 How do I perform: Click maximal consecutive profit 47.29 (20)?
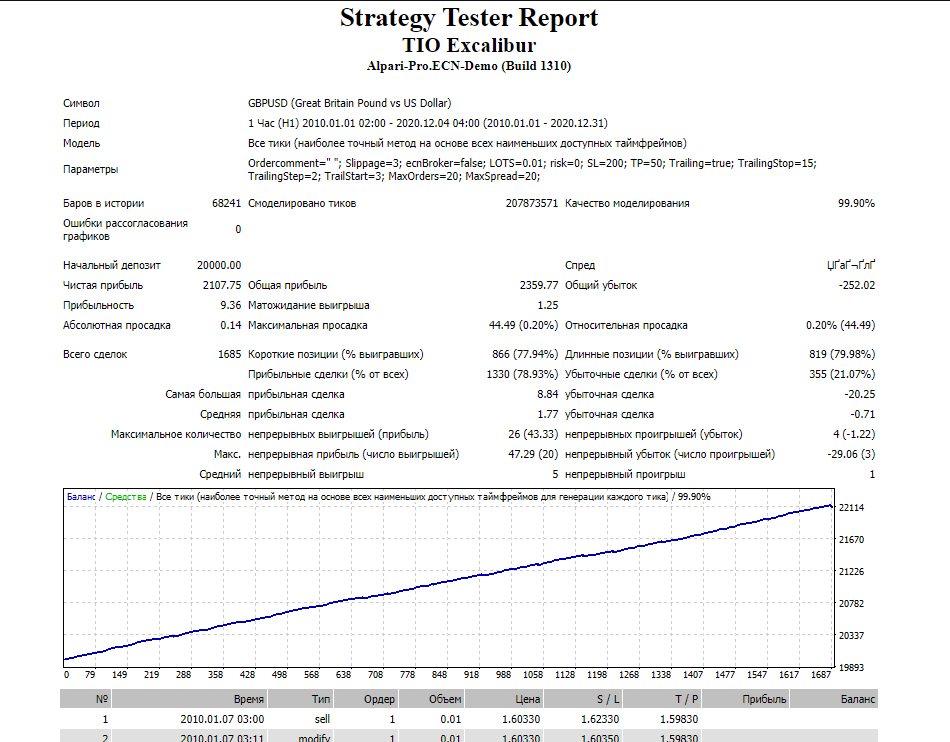(x=533, y=454)
